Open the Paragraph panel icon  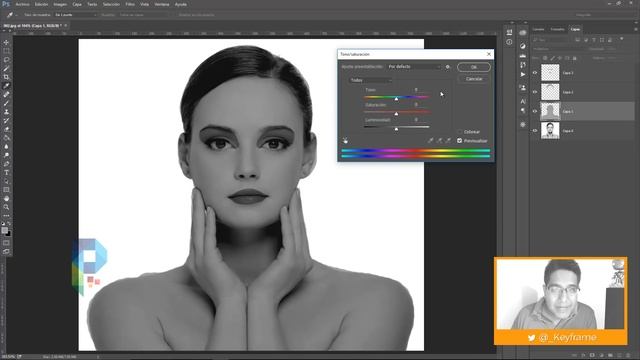click(x=523, y=110)
